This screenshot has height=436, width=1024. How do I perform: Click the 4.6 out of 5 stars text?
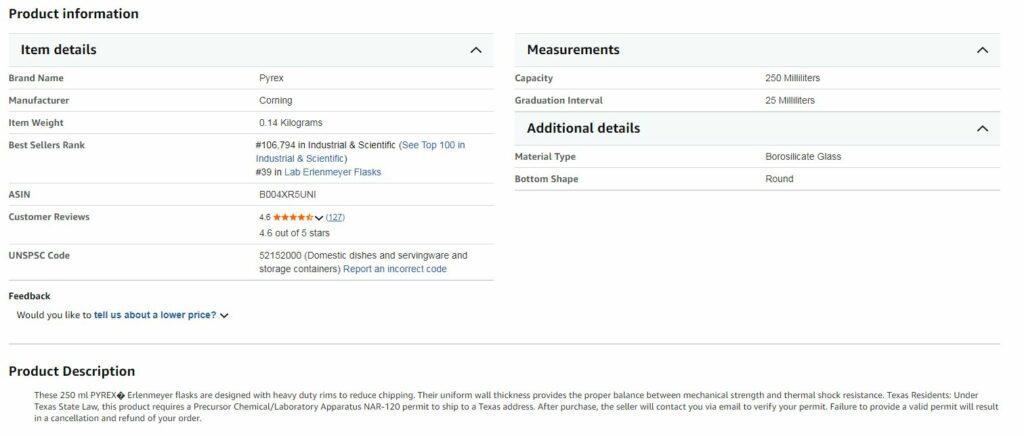[294, 233]
